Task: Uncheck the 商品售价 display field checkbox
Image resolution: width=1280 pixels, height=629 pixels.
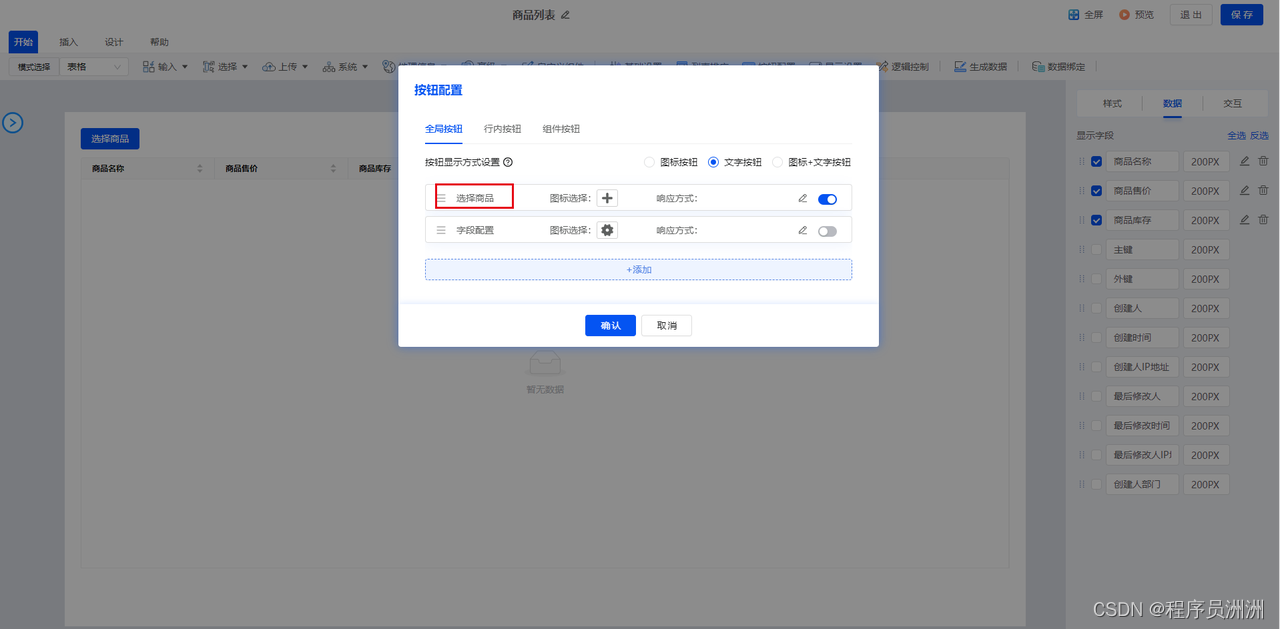Action: tap(1097, 190)
